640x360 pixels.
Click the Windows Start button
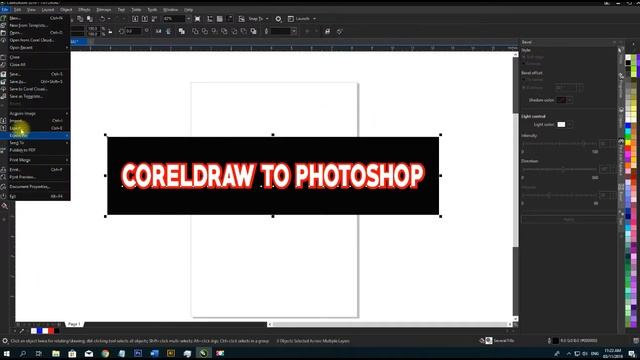tap(6, 353)
